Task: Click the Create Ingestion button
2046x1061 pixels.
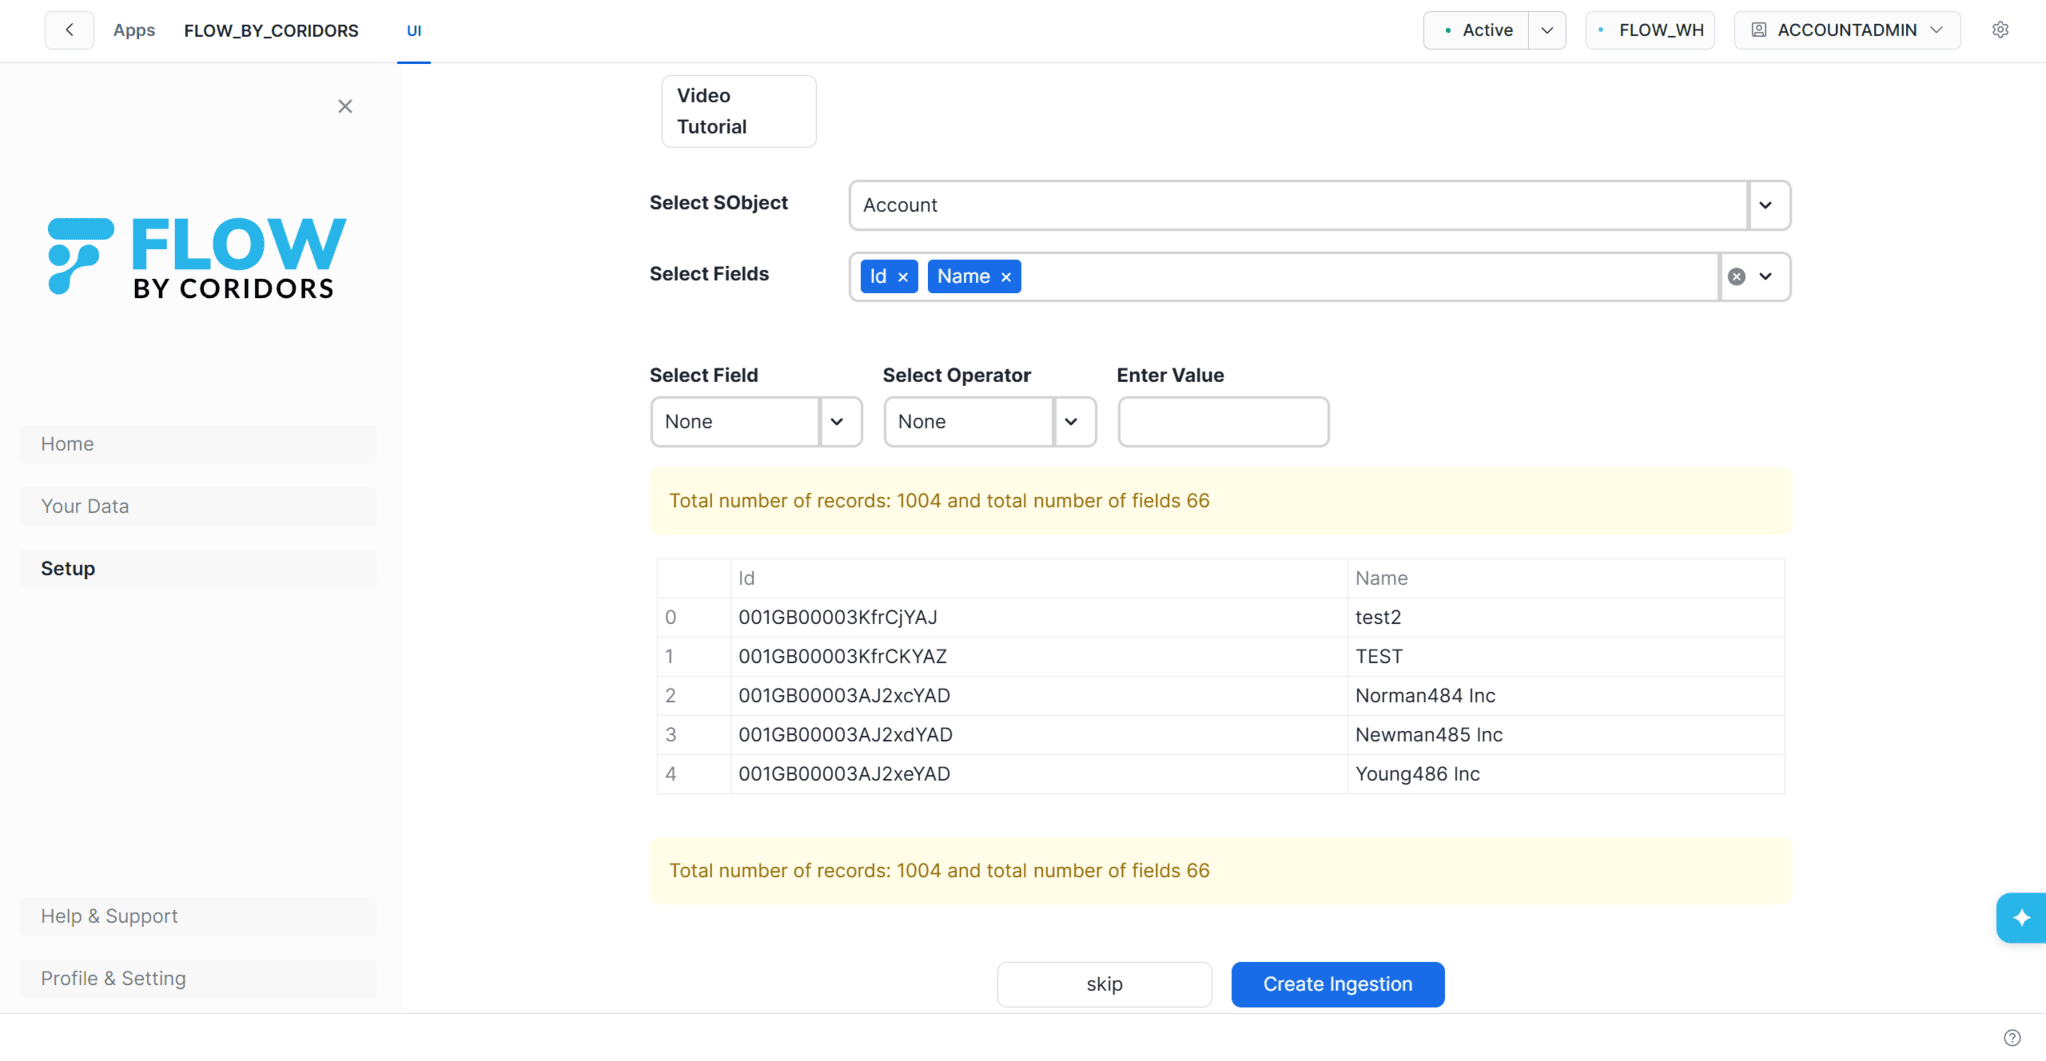Action: 1338,984
